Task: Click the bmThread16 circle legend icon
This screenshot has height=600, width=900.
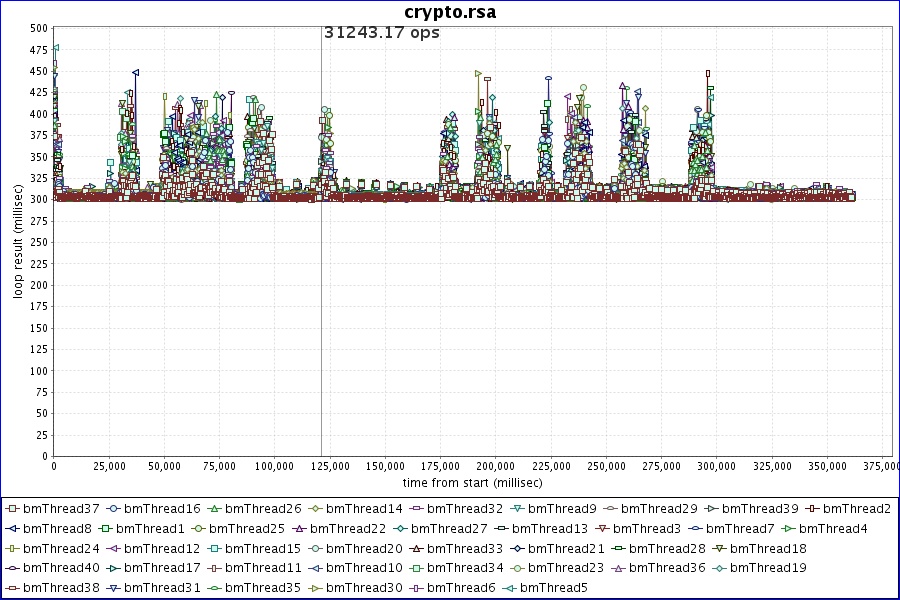Action: pyautogui.click(x=113, y=509)
